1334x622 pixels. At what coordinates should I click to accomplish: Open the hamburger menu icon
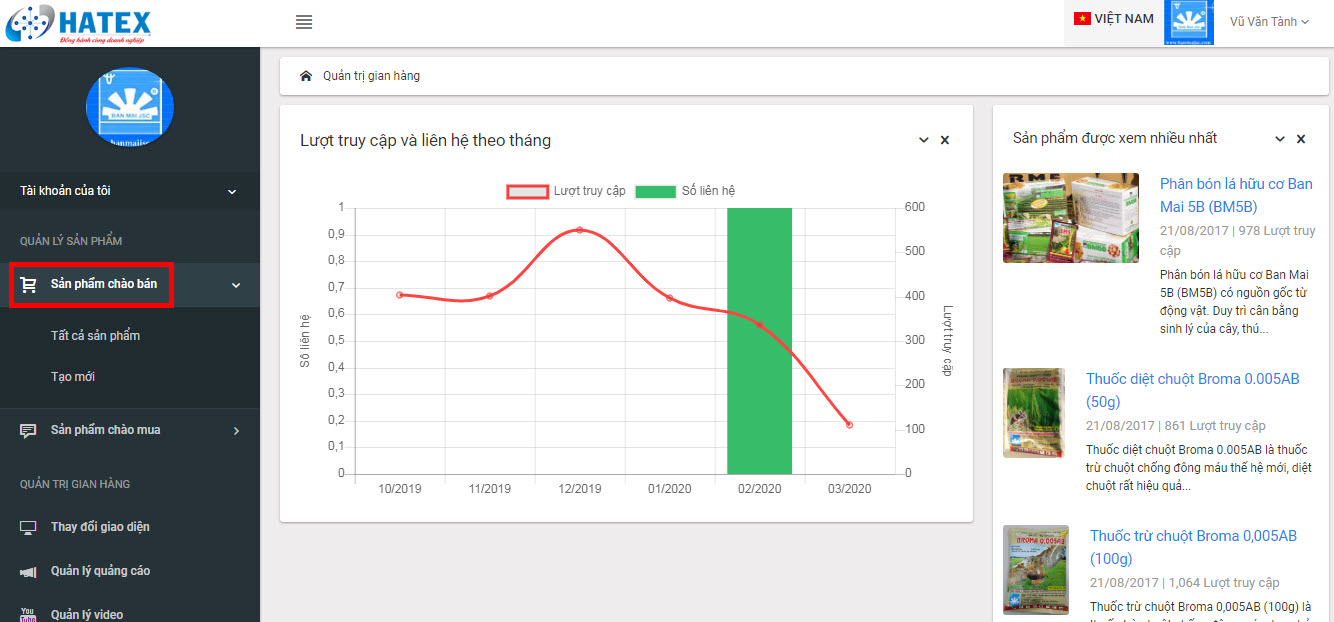point(304,22)
